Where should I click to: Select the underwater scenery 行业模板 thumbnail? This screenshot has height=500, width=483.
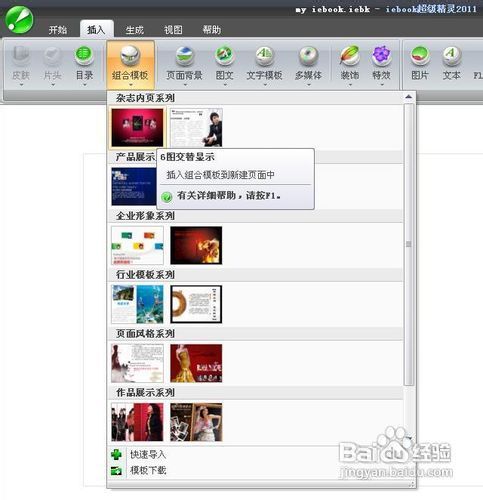[137, 304]
